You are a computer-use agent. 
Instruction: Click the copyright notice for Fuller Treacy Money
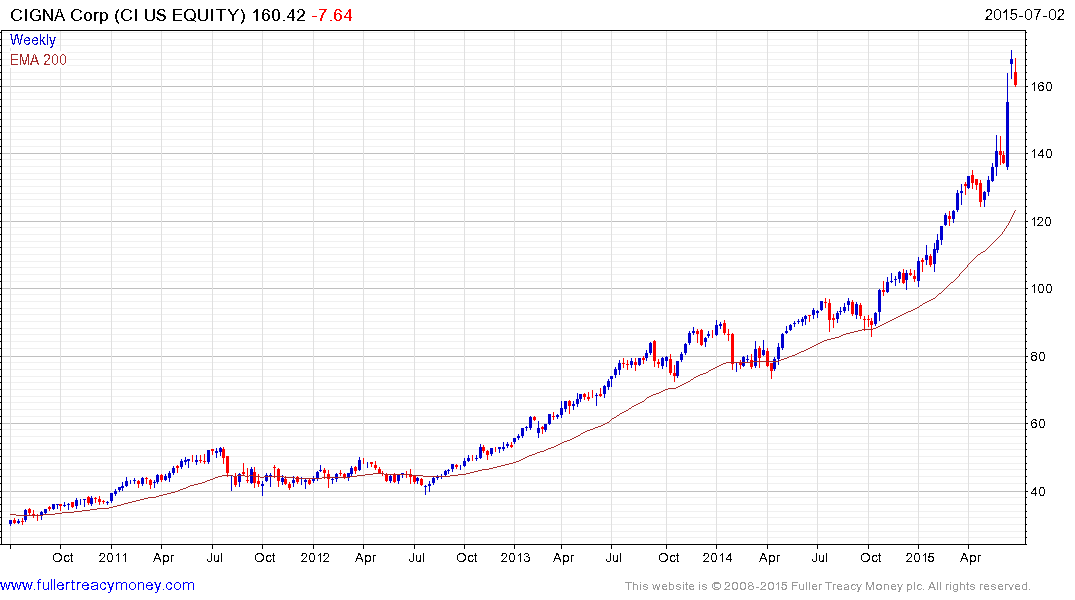click(x=828, y=586)
